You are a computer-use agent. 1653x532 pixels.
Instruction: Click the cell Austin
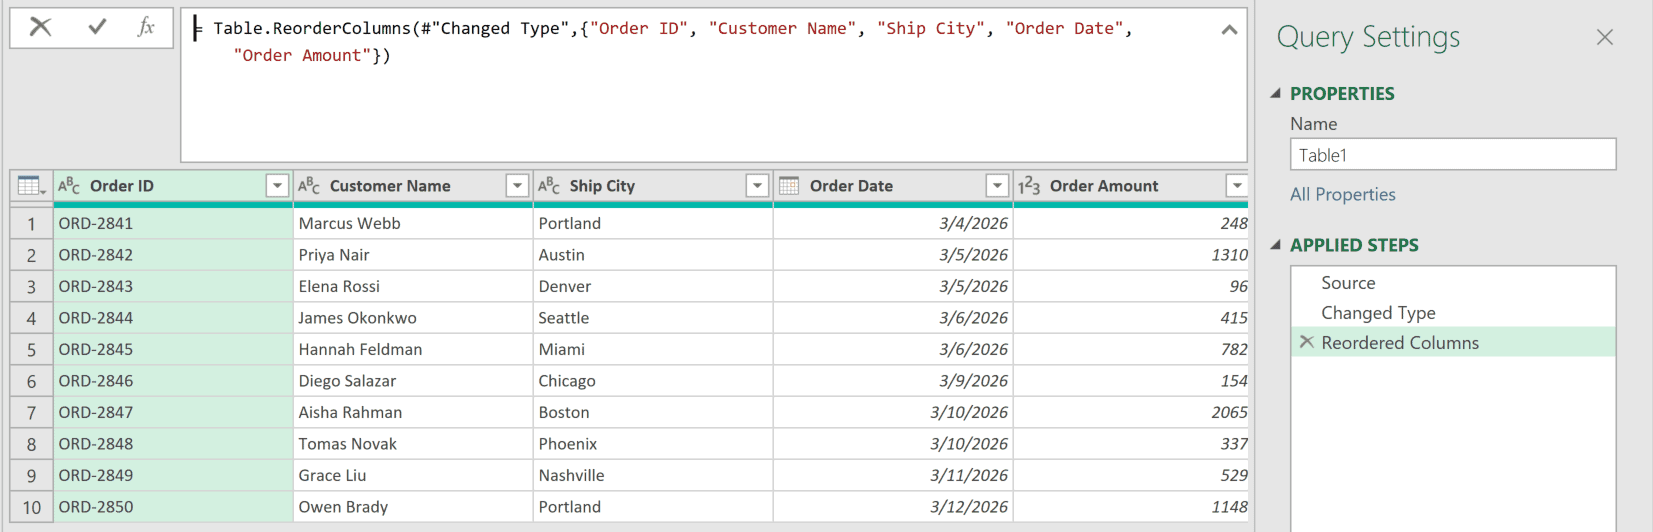coord(653,255)
